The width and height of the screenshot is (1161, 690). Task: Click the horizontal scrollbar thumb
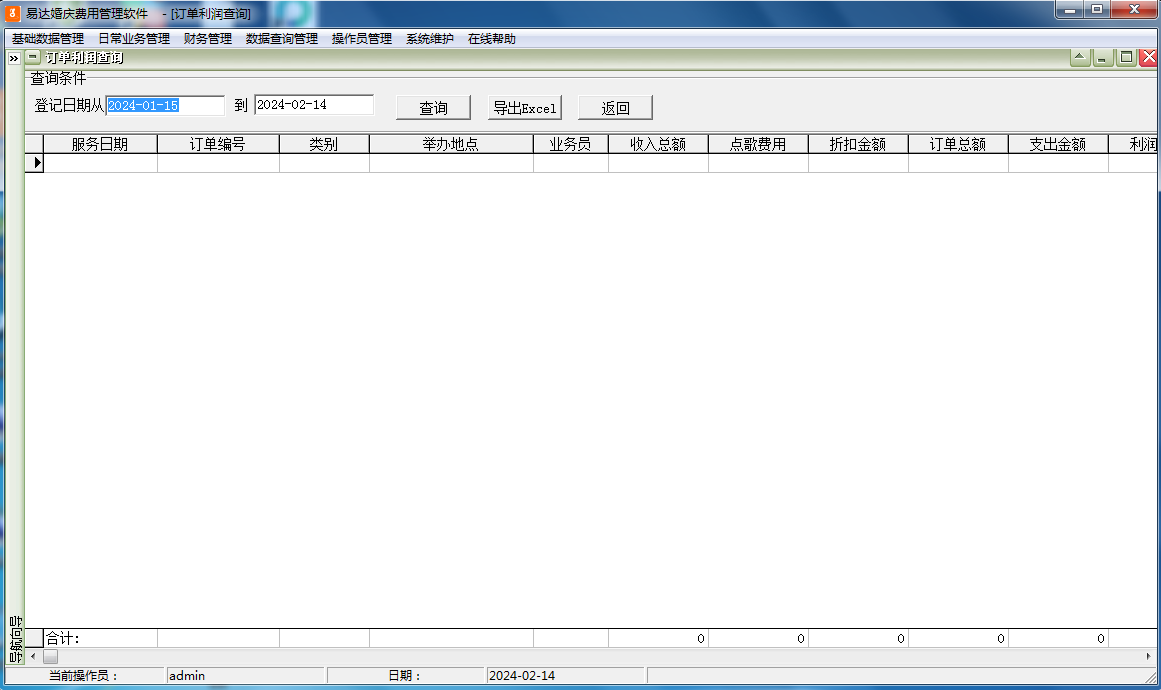coord(50,657)
